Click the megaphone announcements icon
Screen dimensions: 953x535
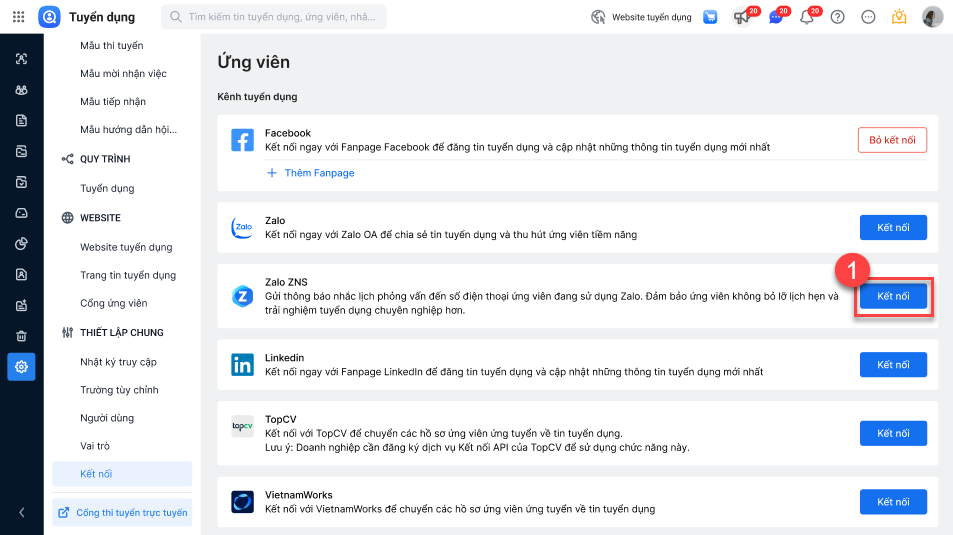[741, 17]
